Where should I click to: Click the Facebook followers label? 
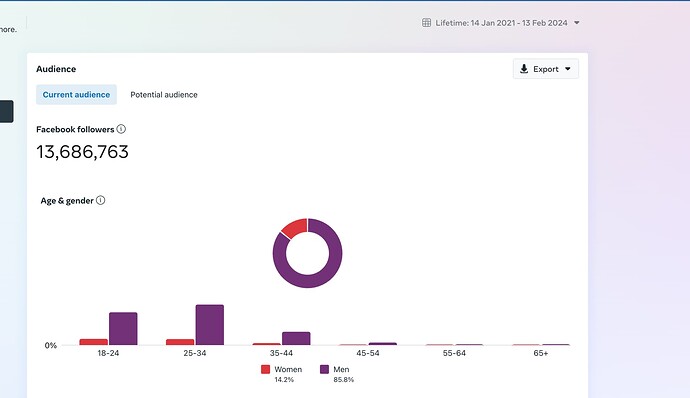click(75, 129)
